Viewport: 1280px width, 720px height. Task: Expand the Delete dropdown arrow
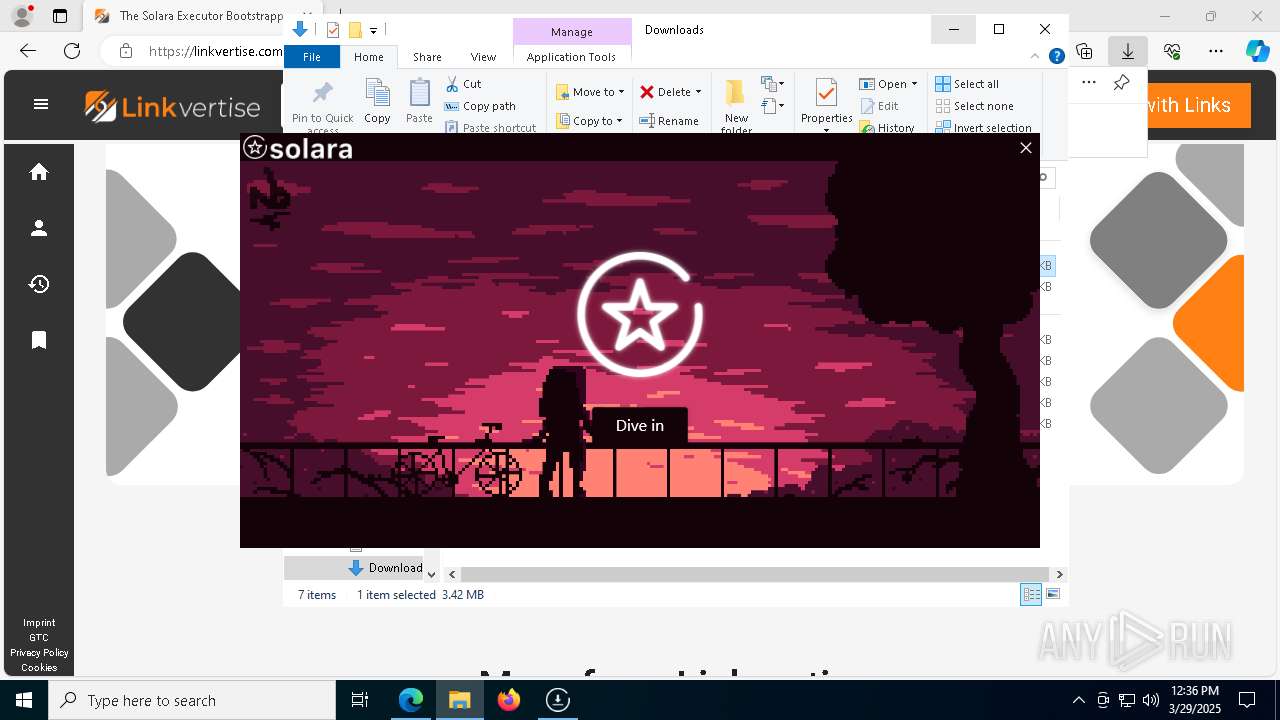(698, 92)
